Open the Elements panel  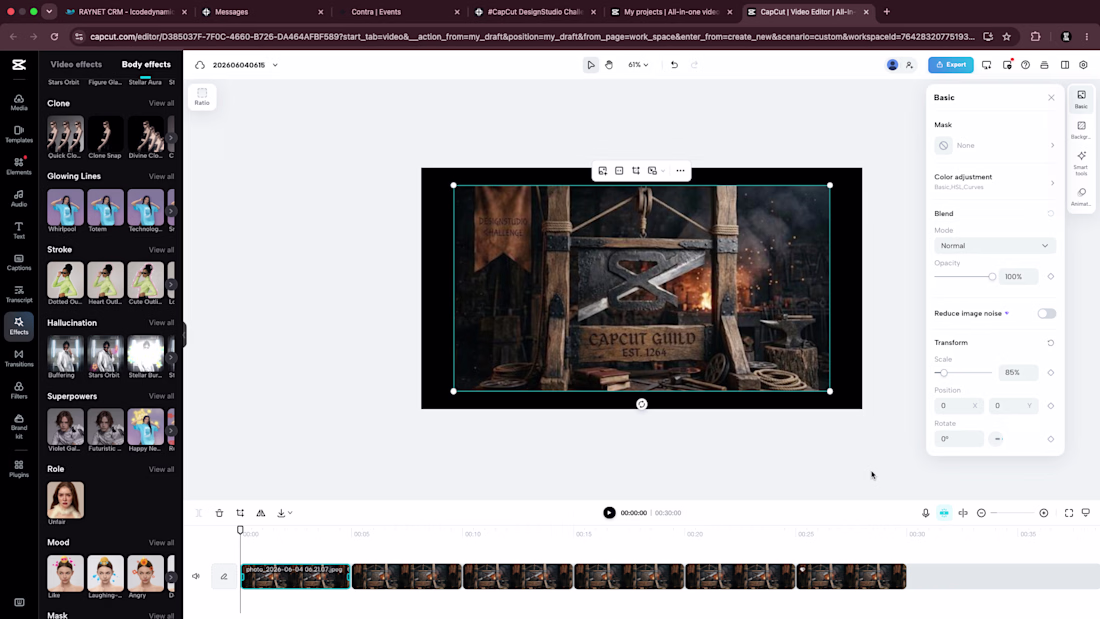coord(19,166)
